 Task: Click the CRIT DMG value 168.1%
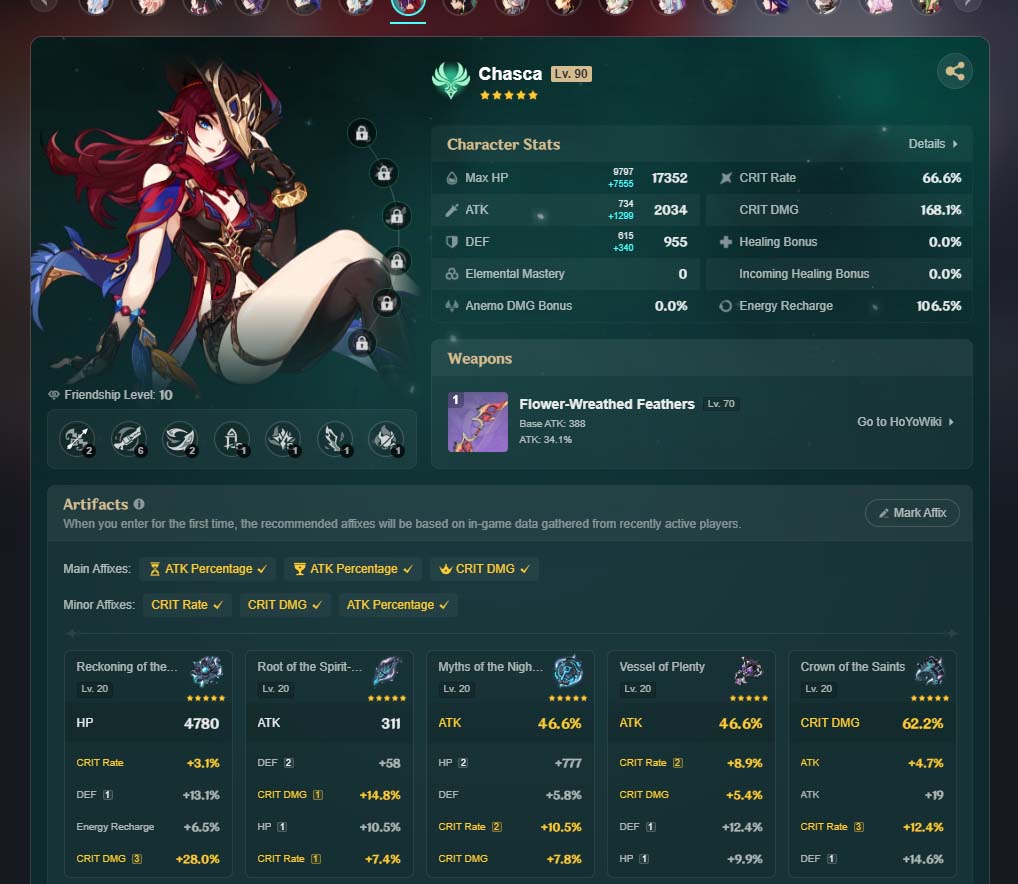click(x=940, y=210)
